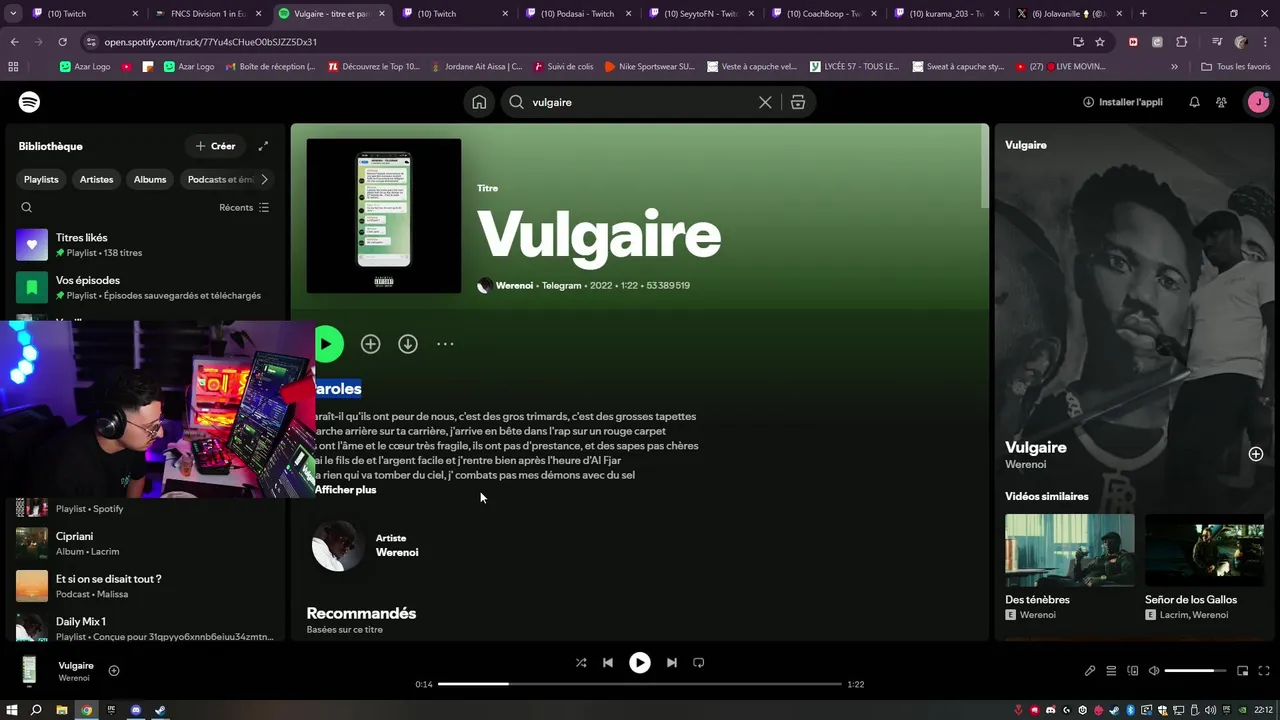
Task: Add Vulgaire to liked titles with the plus icon
Action: coord(370,344)
